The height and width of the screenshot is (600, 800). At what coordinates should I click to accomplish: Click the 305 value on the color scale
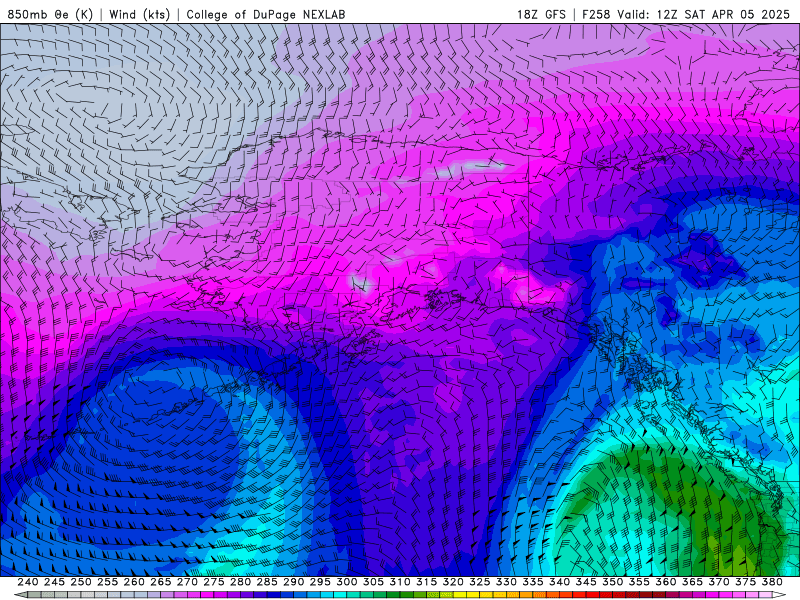[373, 582]
